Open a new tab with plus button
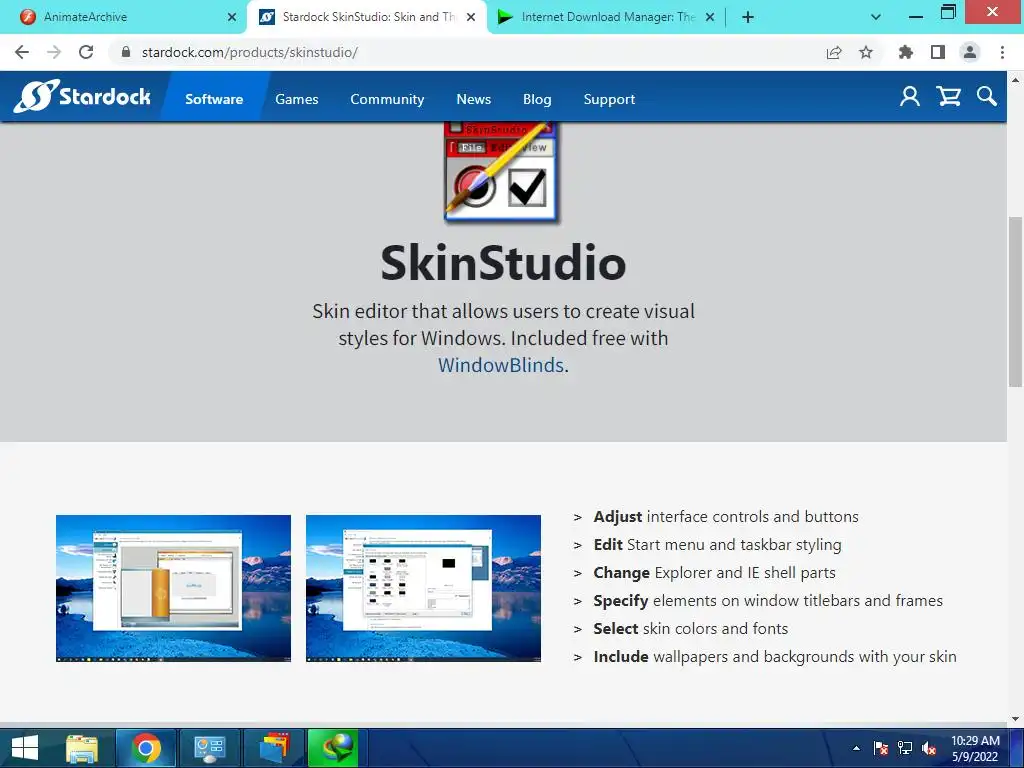This screenshot has height=768, width=1024. [x=748, y=17]
